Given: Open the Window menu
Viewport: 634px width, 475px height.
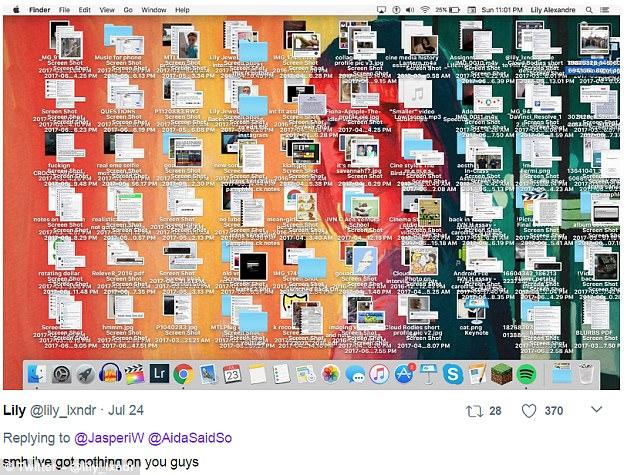Looking at the screenshot, I should click(x=153, y=9).
